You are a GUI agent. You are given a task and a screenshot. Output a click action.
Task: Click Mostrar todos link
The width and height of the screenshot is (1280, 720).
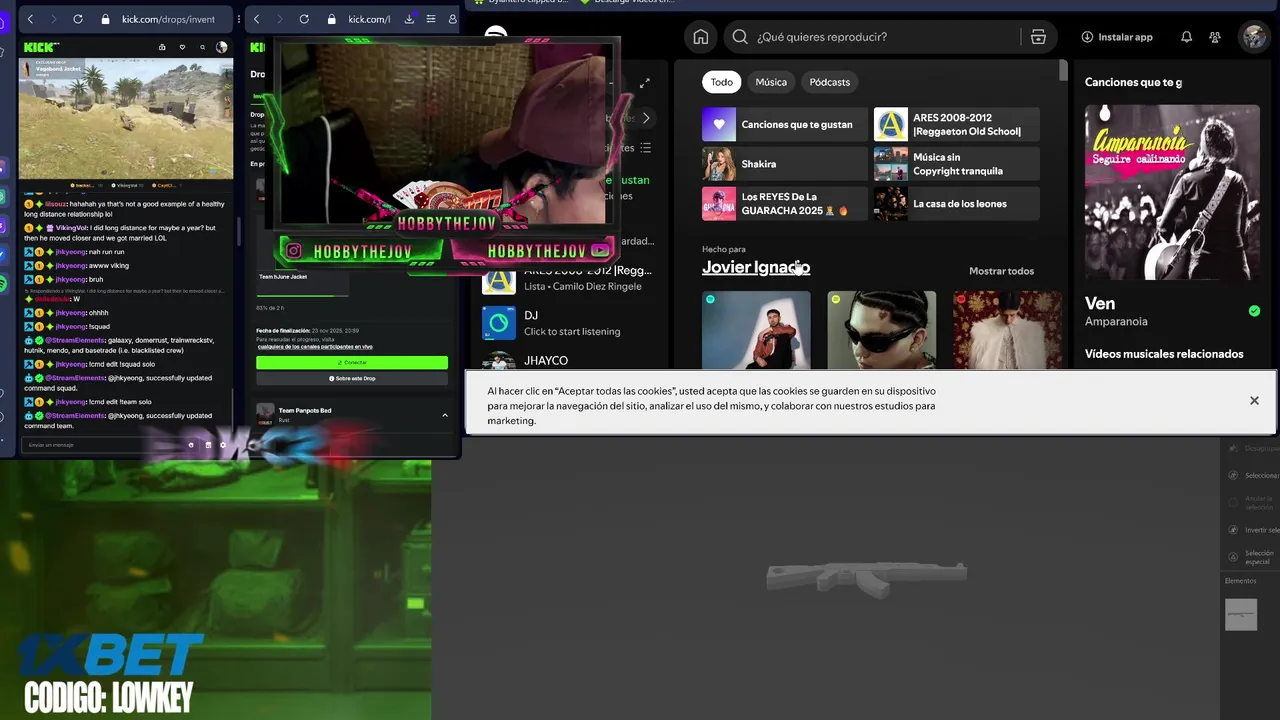1001,271
